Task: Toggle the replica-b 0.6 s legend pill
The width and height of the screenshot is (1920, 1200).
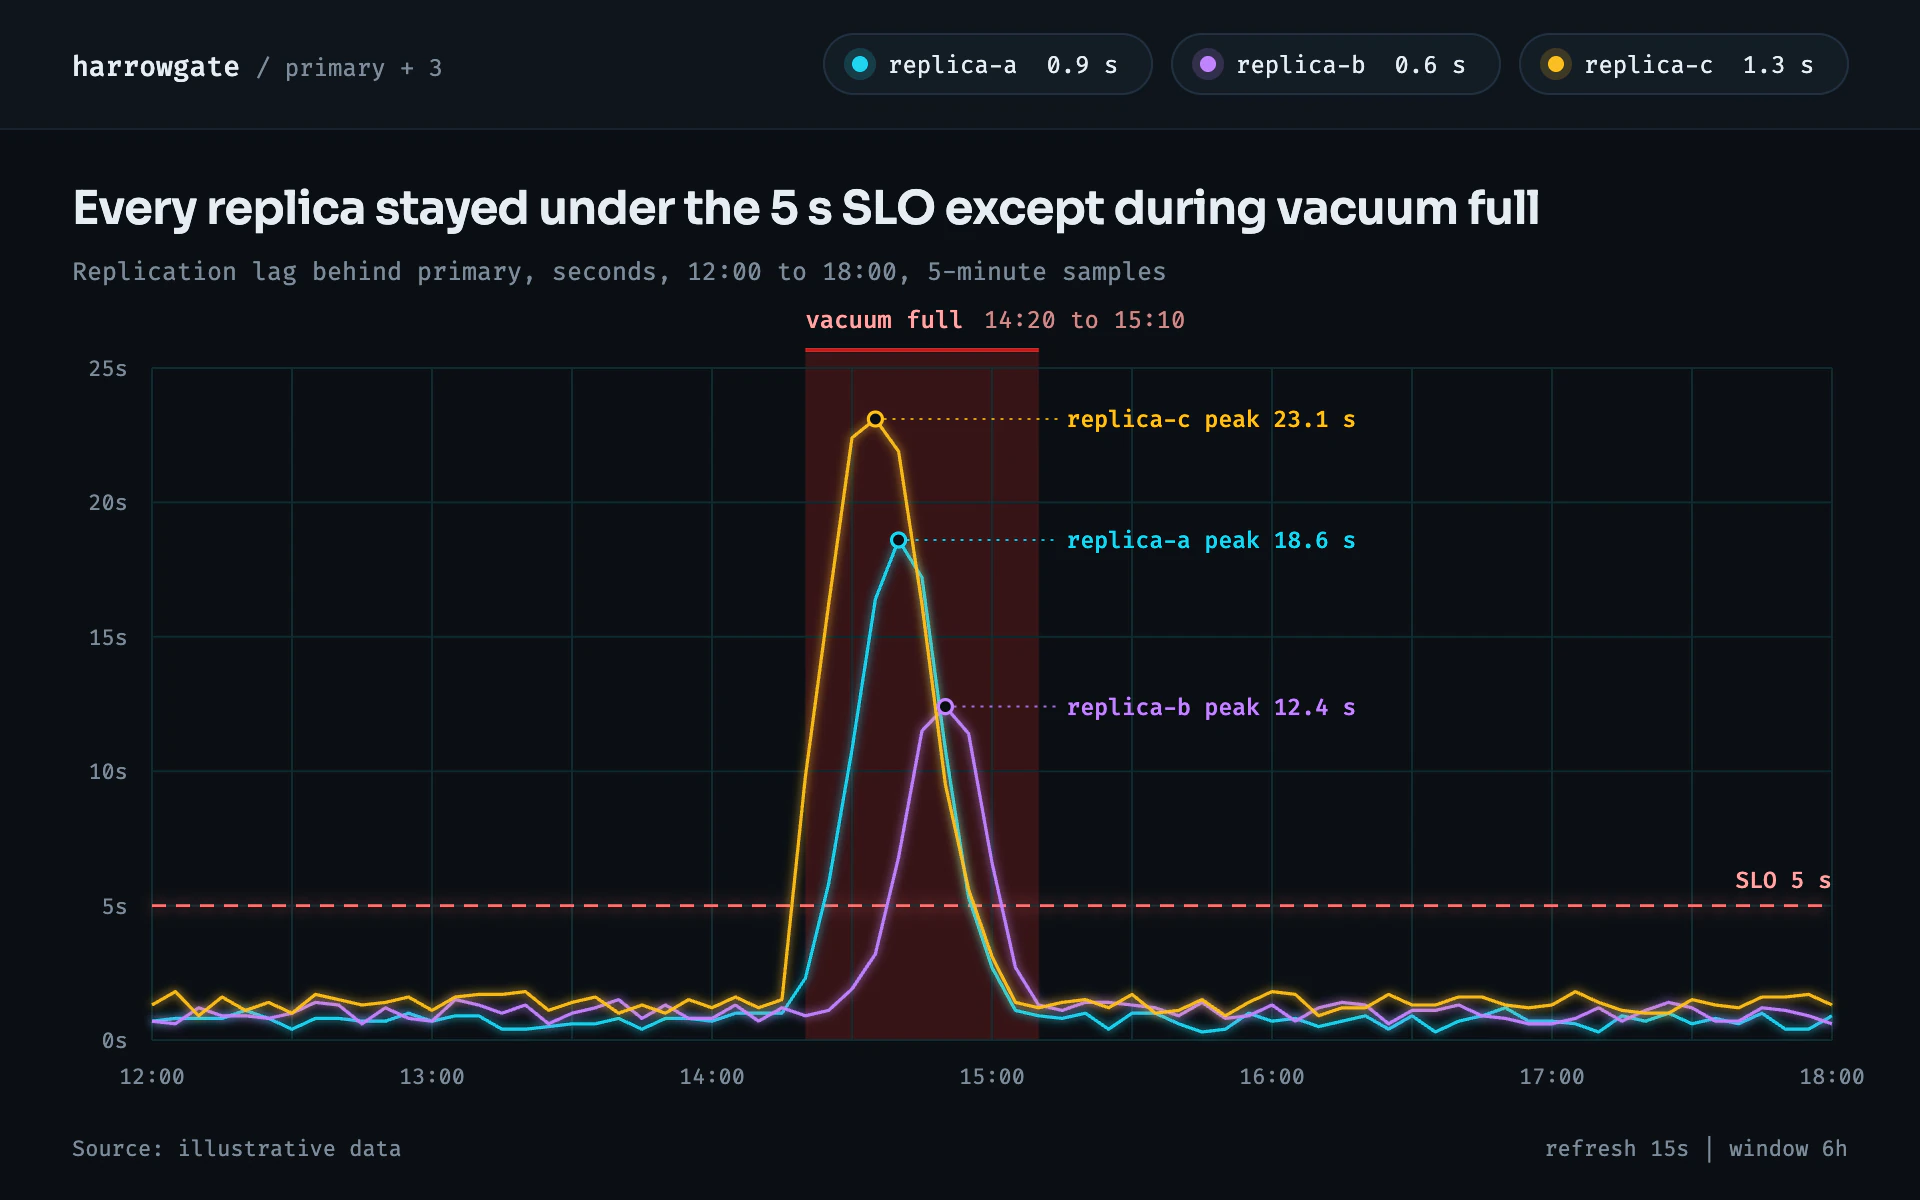Action: click(1335, 65)
